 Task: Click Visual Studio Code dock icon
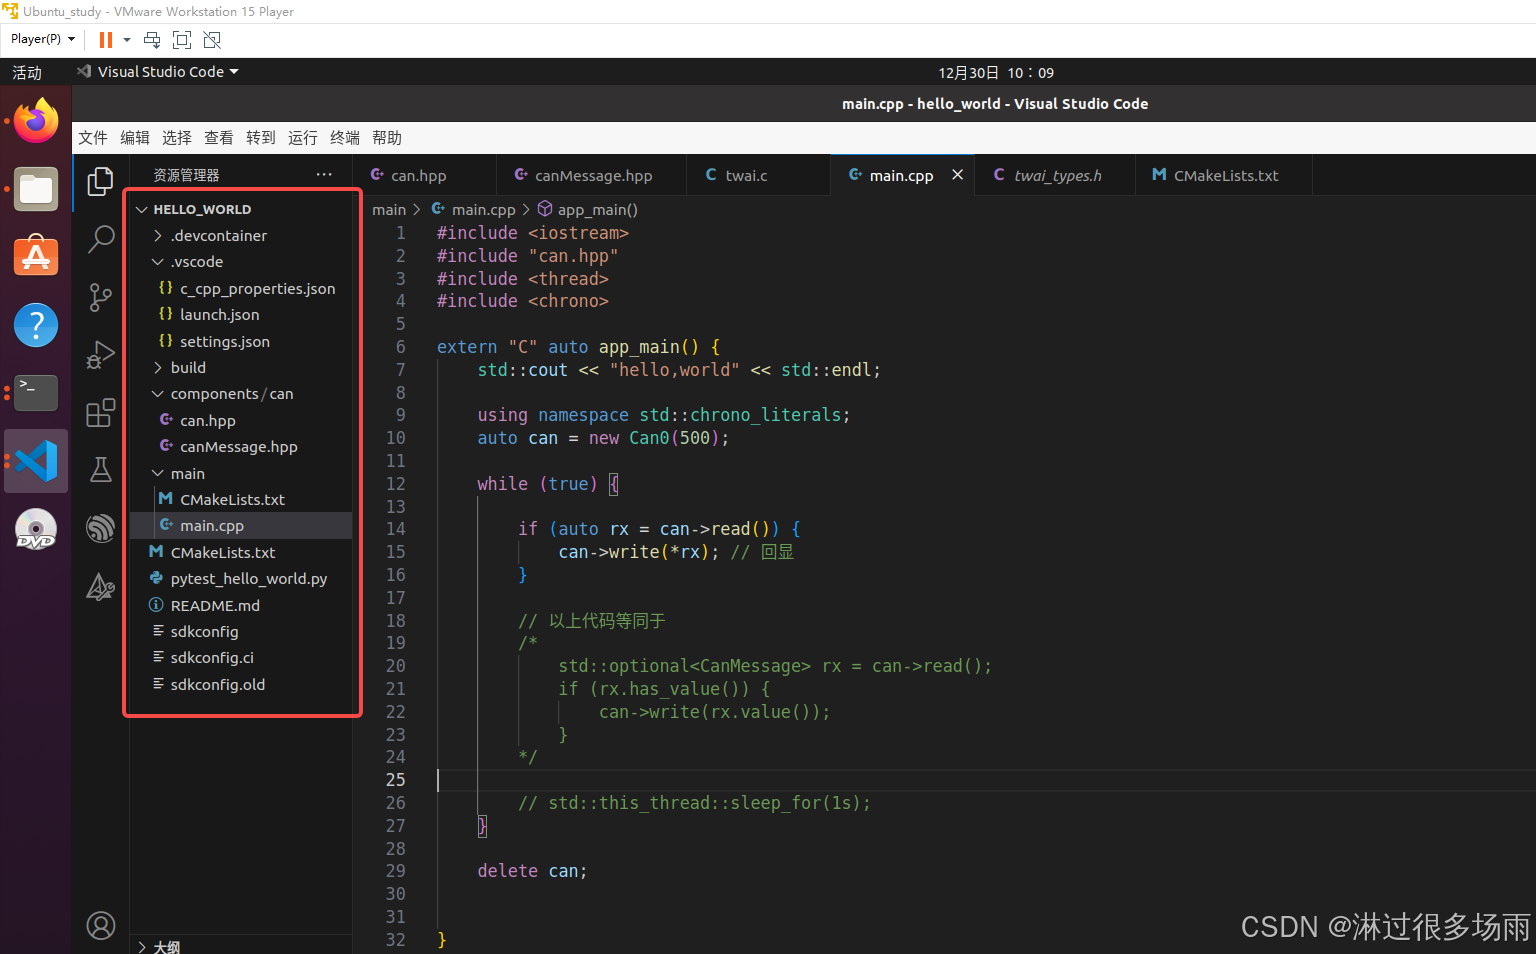36,461
